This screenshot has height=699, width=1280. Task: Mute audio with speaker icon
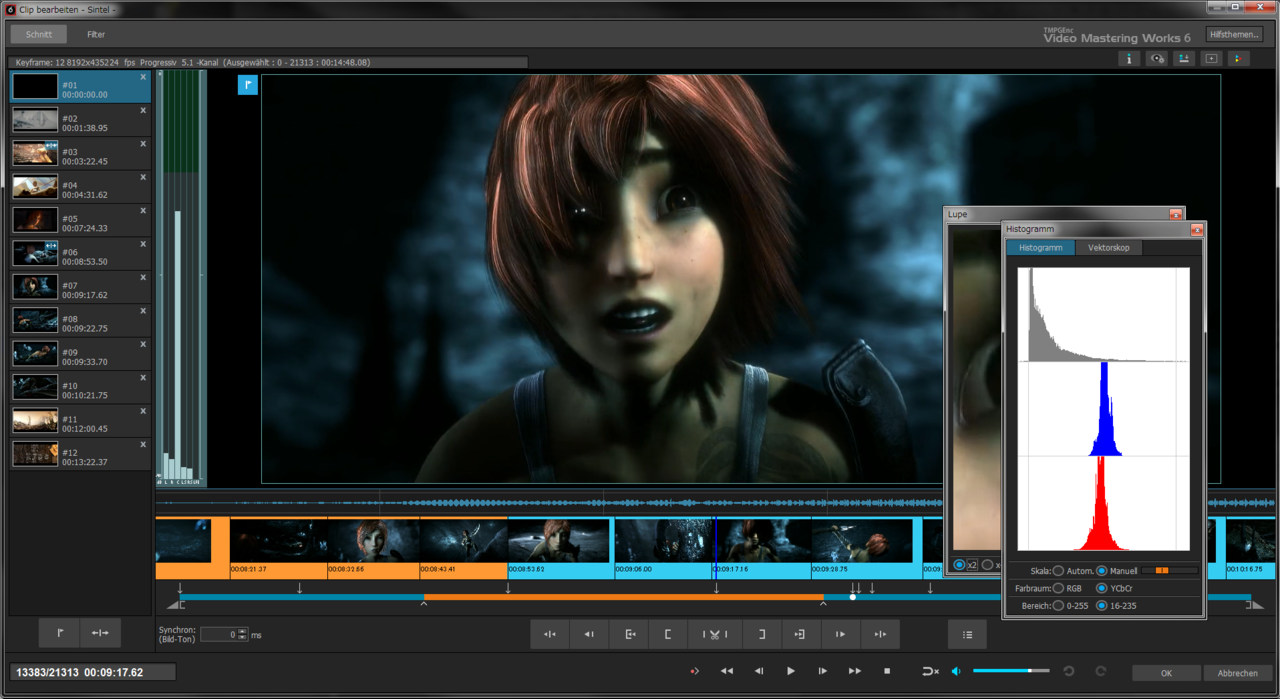(956, 671)
